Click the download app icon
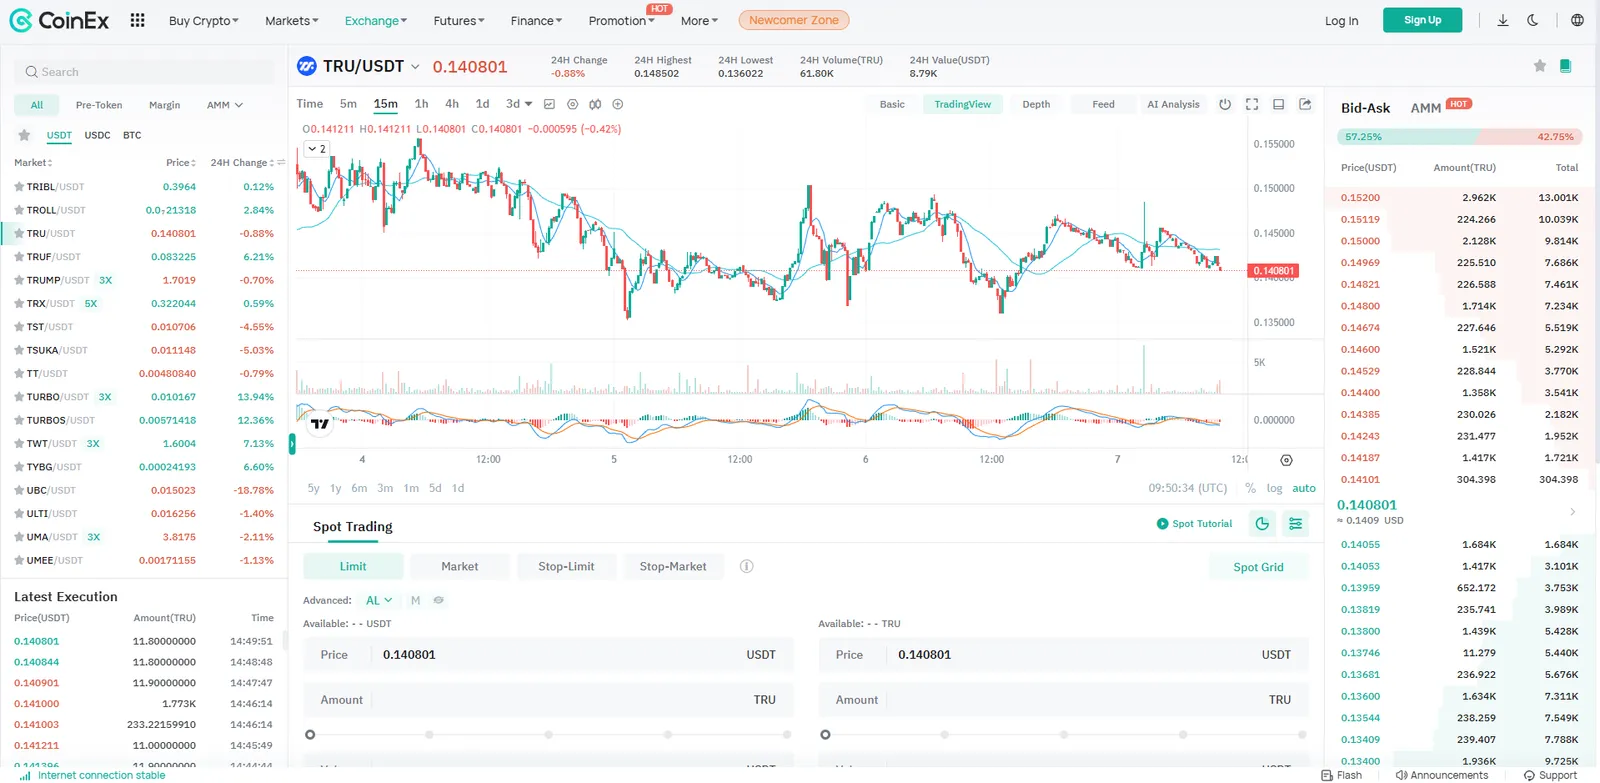1600x783 pixels. click(x=1502, y=20)
